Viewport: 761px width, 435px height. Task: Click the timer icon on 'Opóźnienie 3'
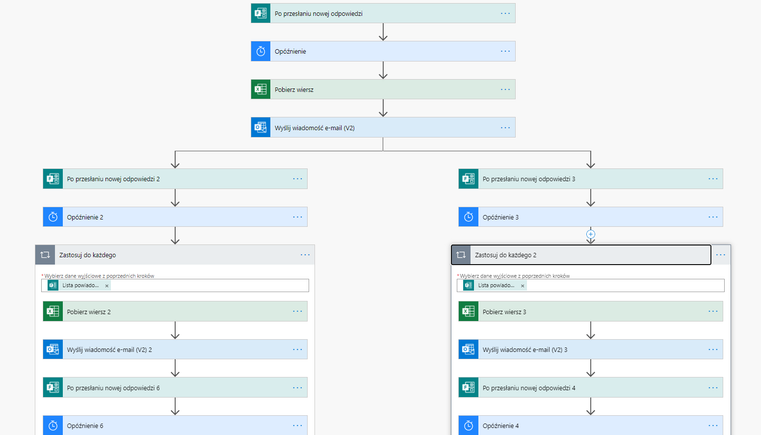(468, 217)
